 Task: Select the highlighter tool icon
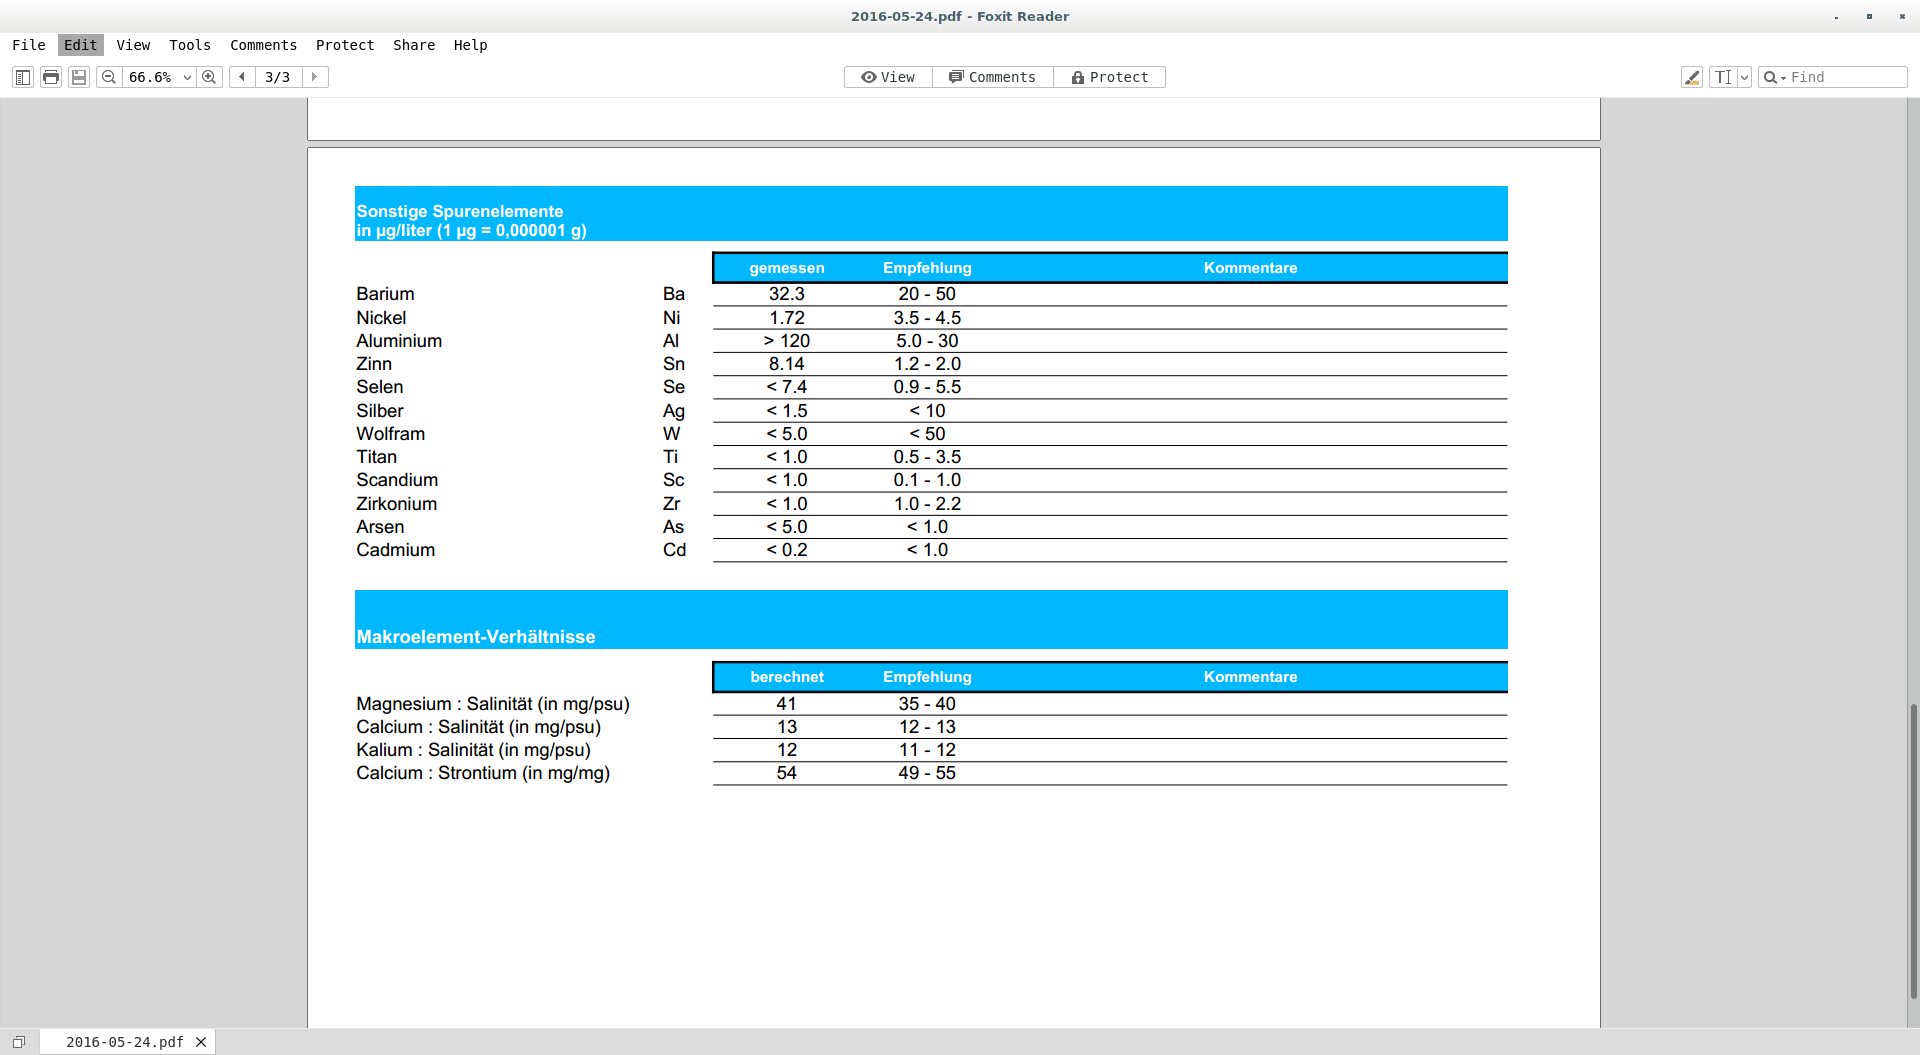[1692, 77]
